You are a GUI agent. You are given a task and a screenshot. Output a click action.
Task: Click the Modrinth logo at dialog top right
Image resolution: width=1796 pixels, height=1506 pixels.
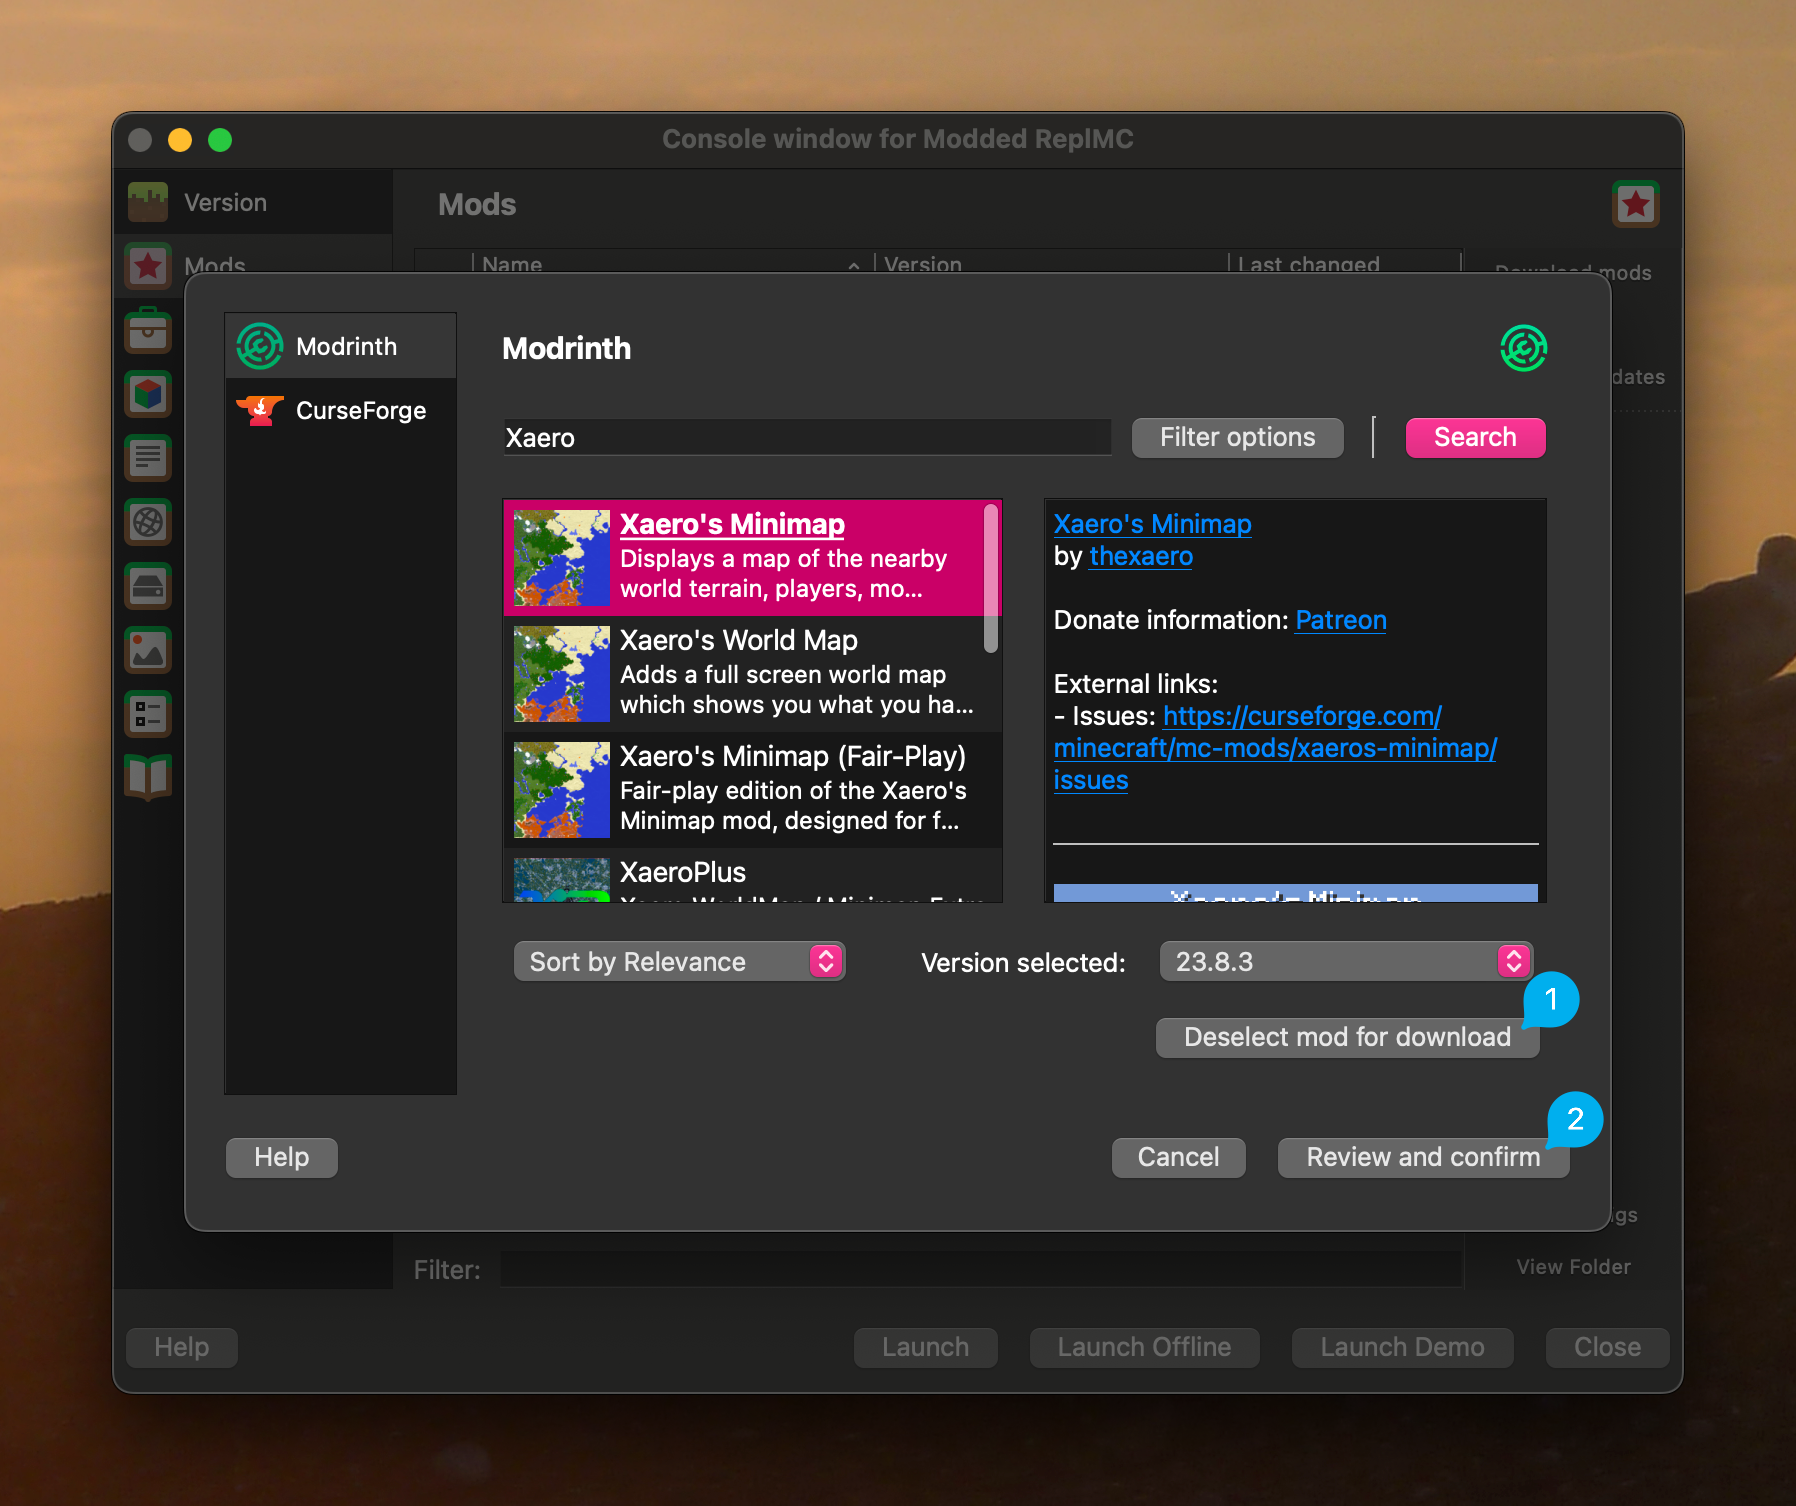click(1523, 348)
